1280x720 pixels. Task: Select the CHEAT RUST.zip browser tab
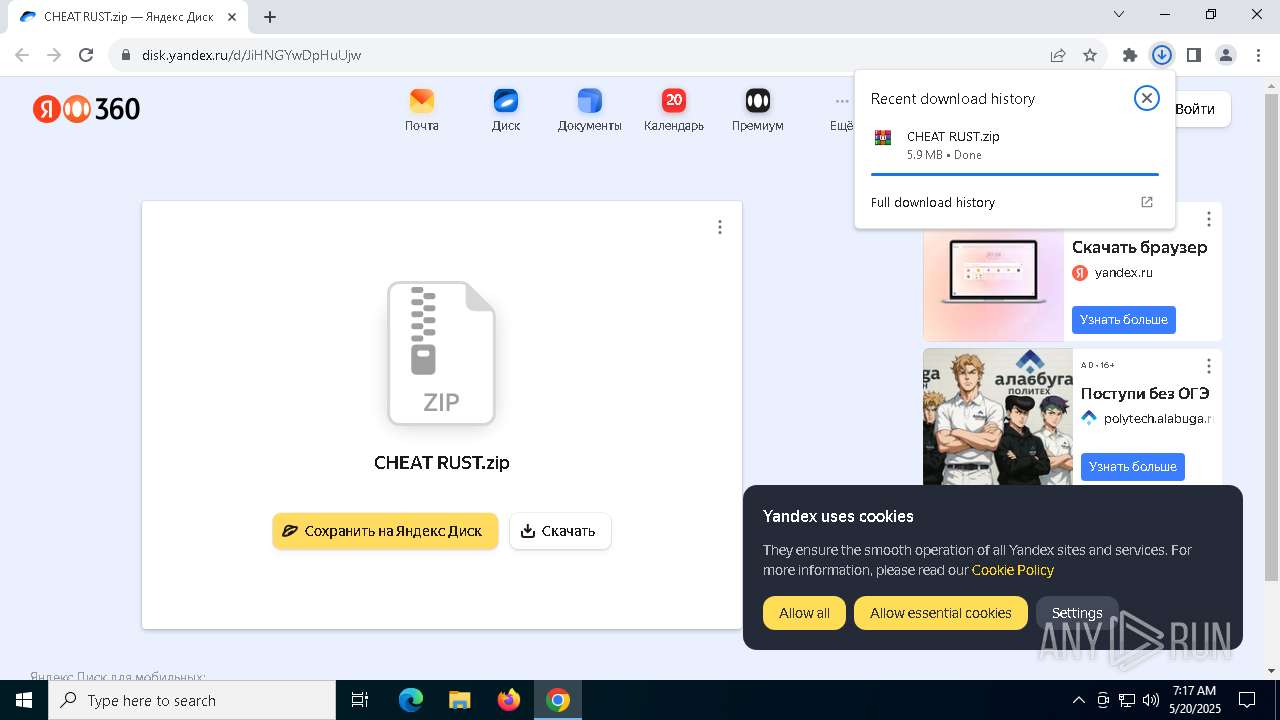tap(128, 17)
